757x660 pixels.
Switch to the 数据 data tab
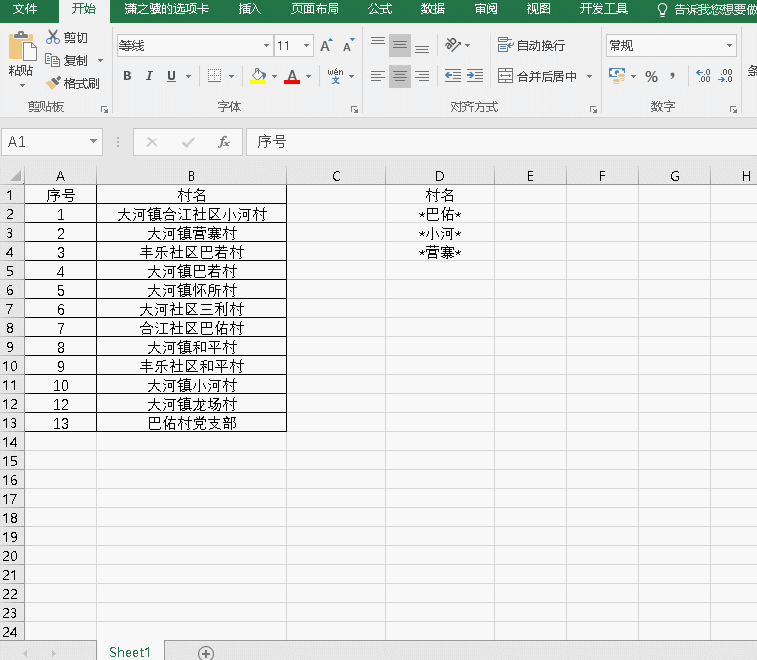[433, 9]
